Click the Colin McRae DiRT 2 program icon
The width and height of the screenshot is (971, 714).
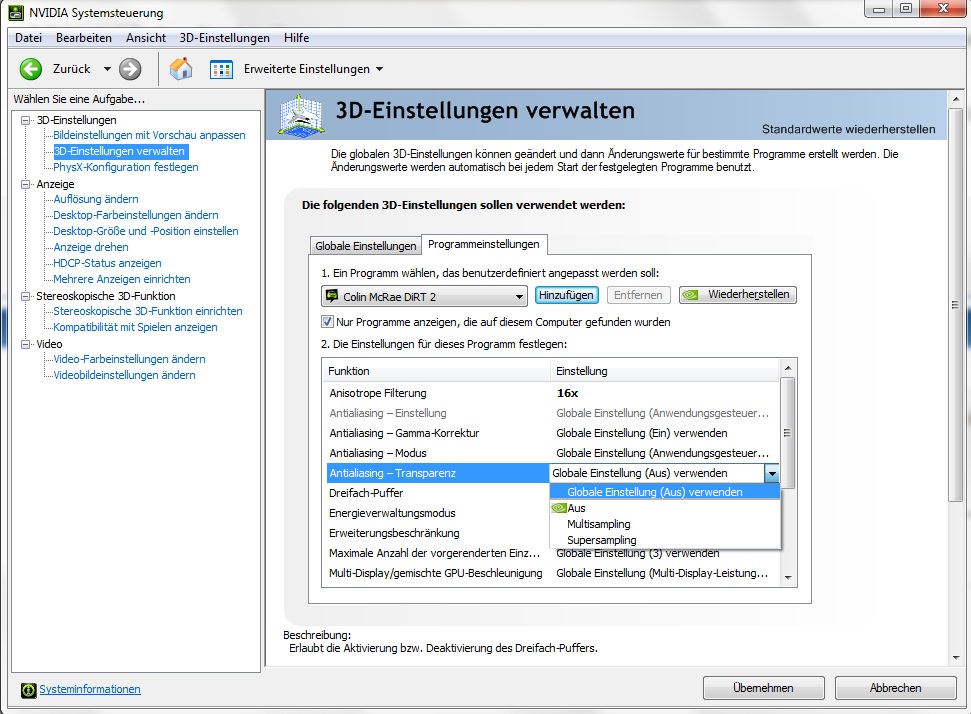coord(333,295)
